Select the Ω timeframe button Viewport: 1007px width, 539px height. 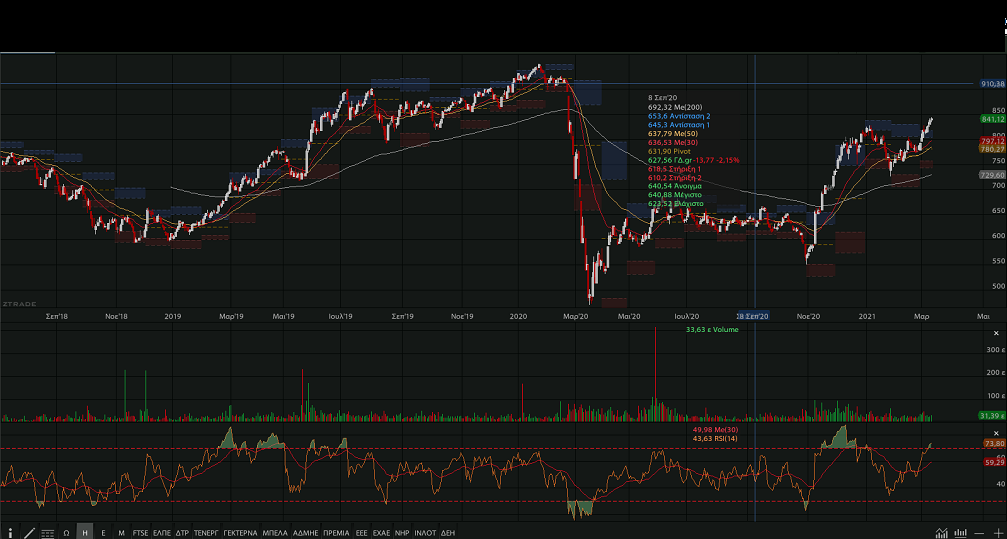66,532
